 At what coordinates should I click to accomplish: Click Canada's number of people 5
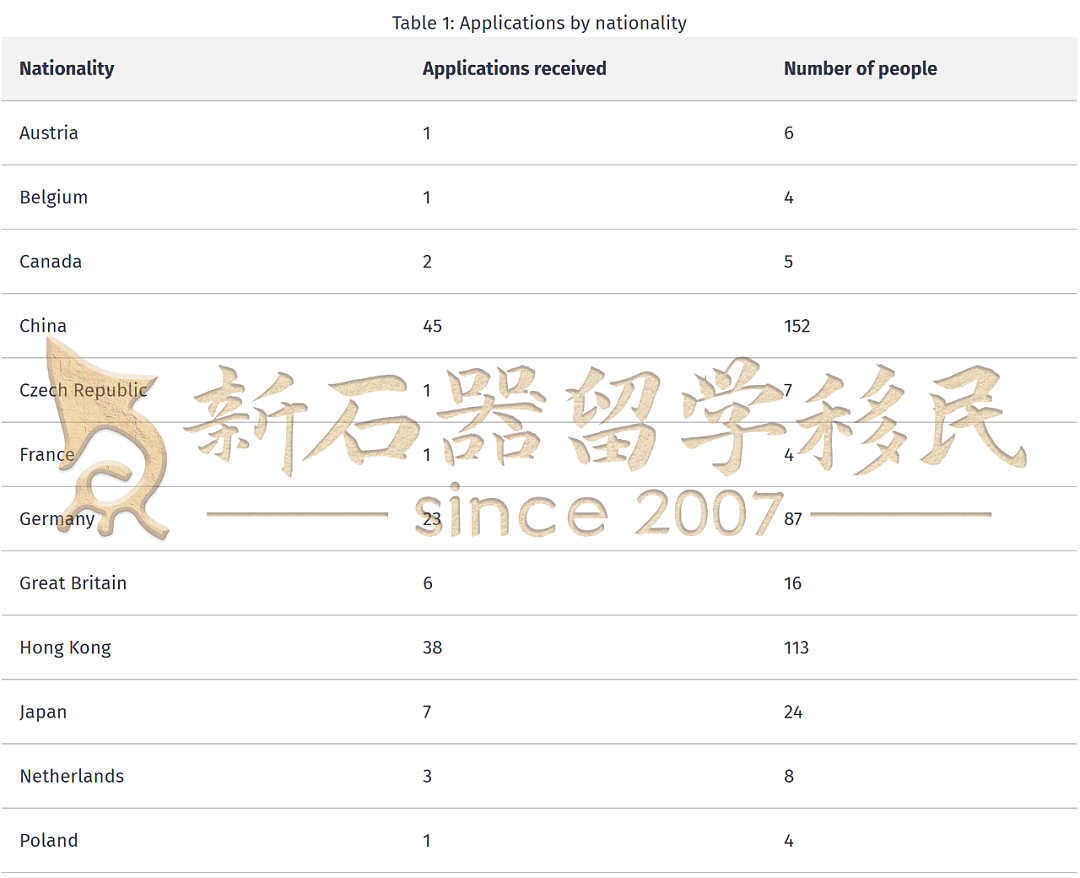point(789,262)
